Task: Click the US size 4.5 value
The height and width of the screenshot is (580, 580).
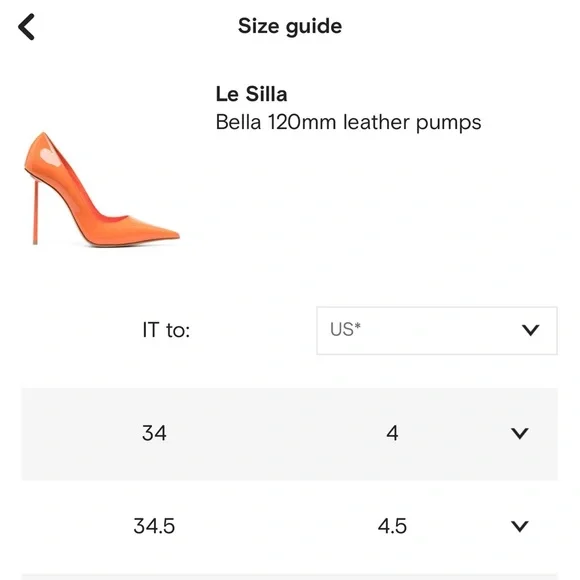Action: click(x=392, y=526)
